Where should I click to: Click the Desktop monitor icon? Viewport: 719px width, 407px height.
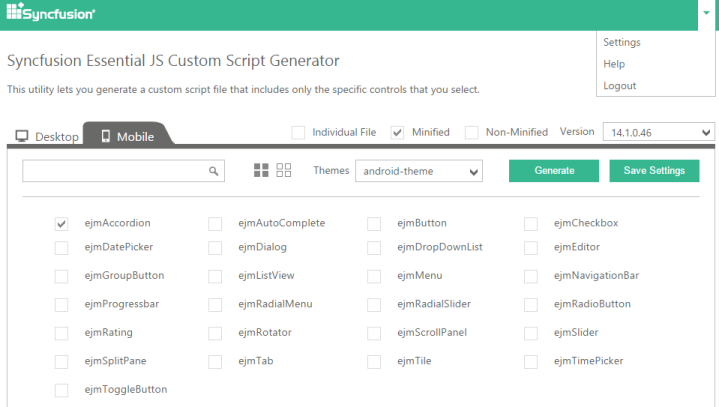(x=22, y=136)
